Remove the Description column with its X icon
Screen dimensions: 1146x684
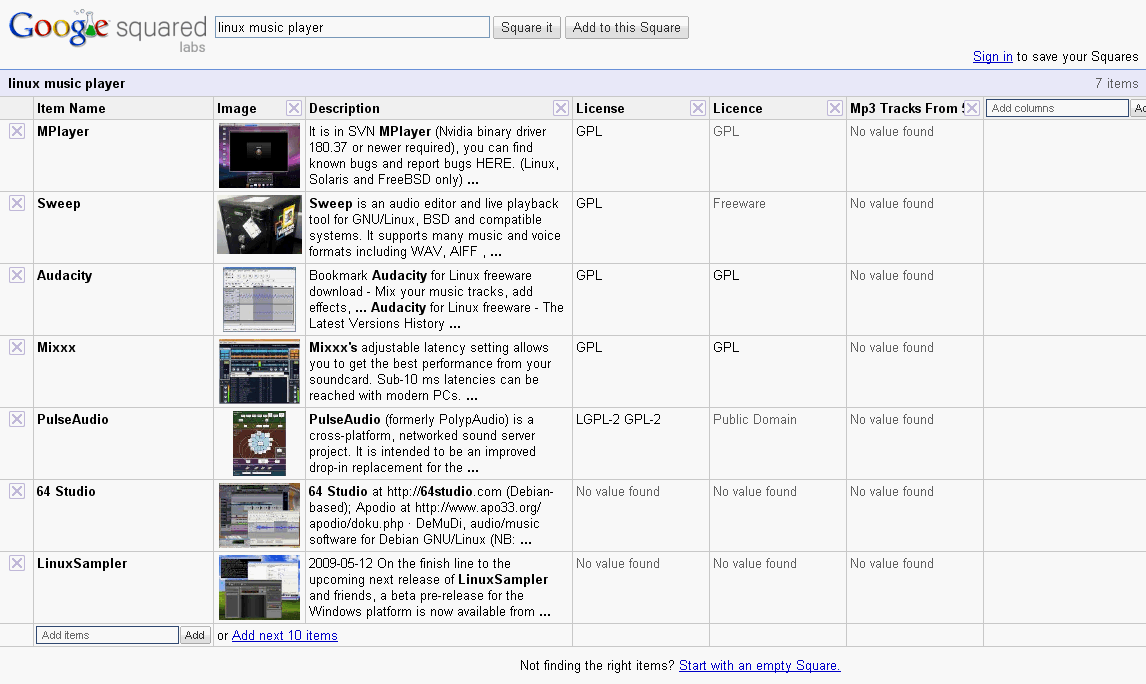pyautogui.click(x=561, y=108)
